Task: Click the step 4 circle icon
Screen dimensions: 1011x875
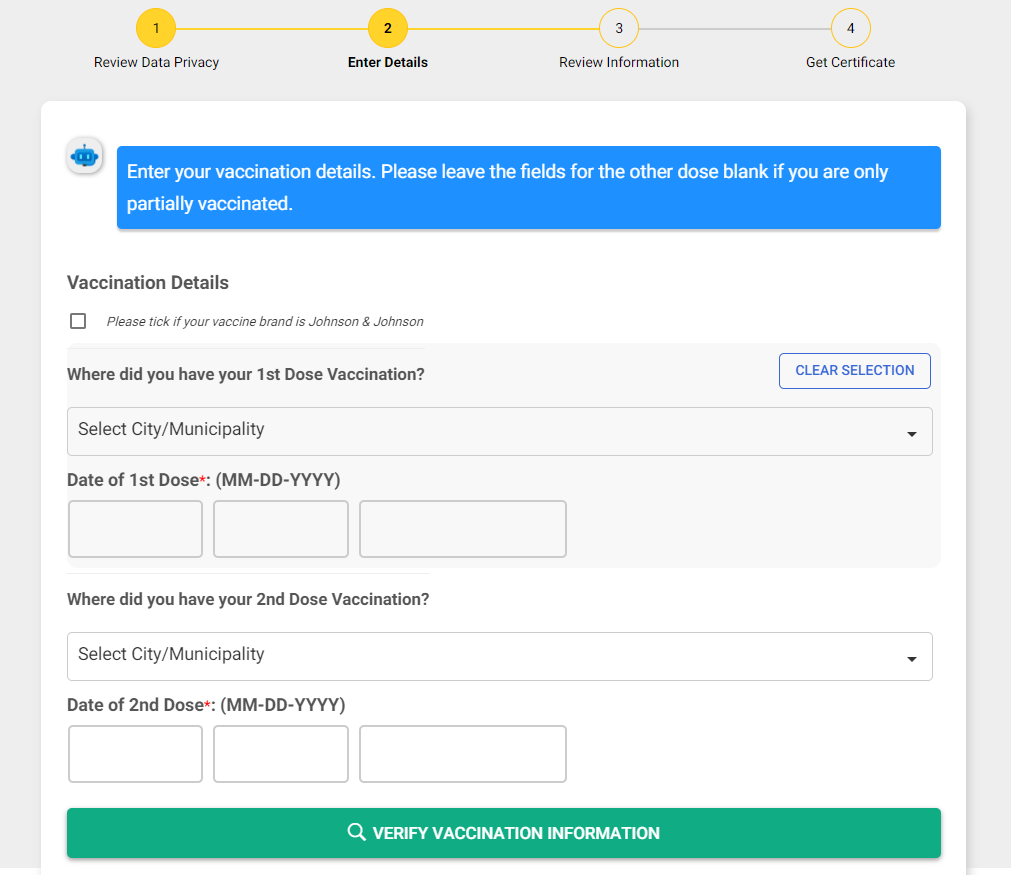Action: [x=851, y=28]
